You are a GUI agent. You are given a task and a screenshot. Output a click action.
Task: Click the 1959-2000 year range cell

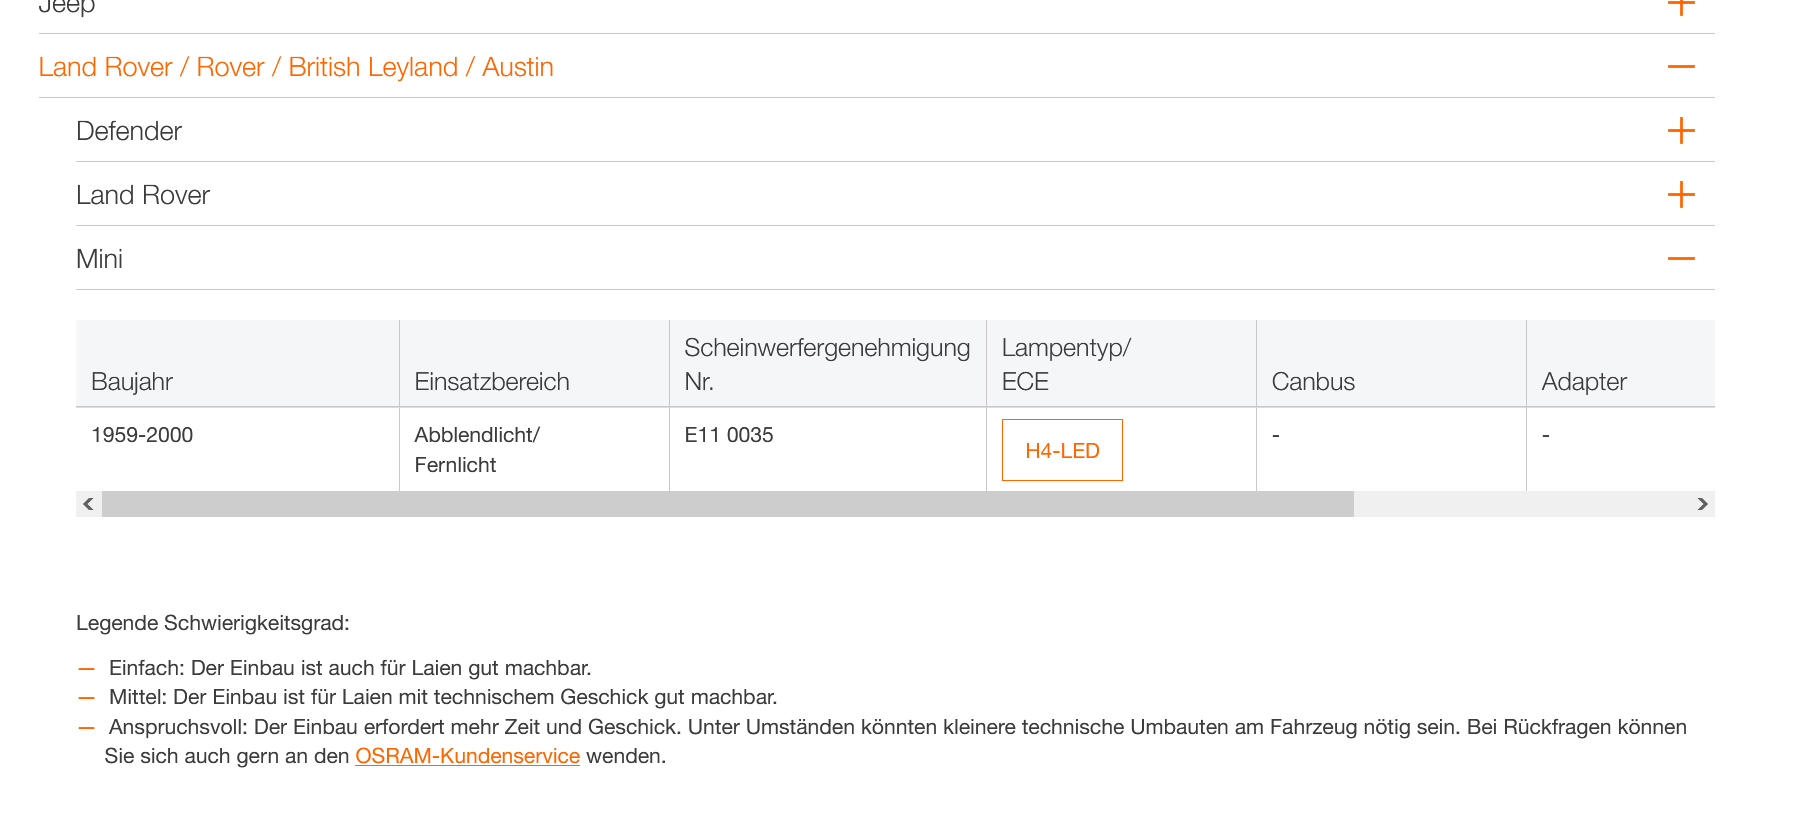point(142,435)
